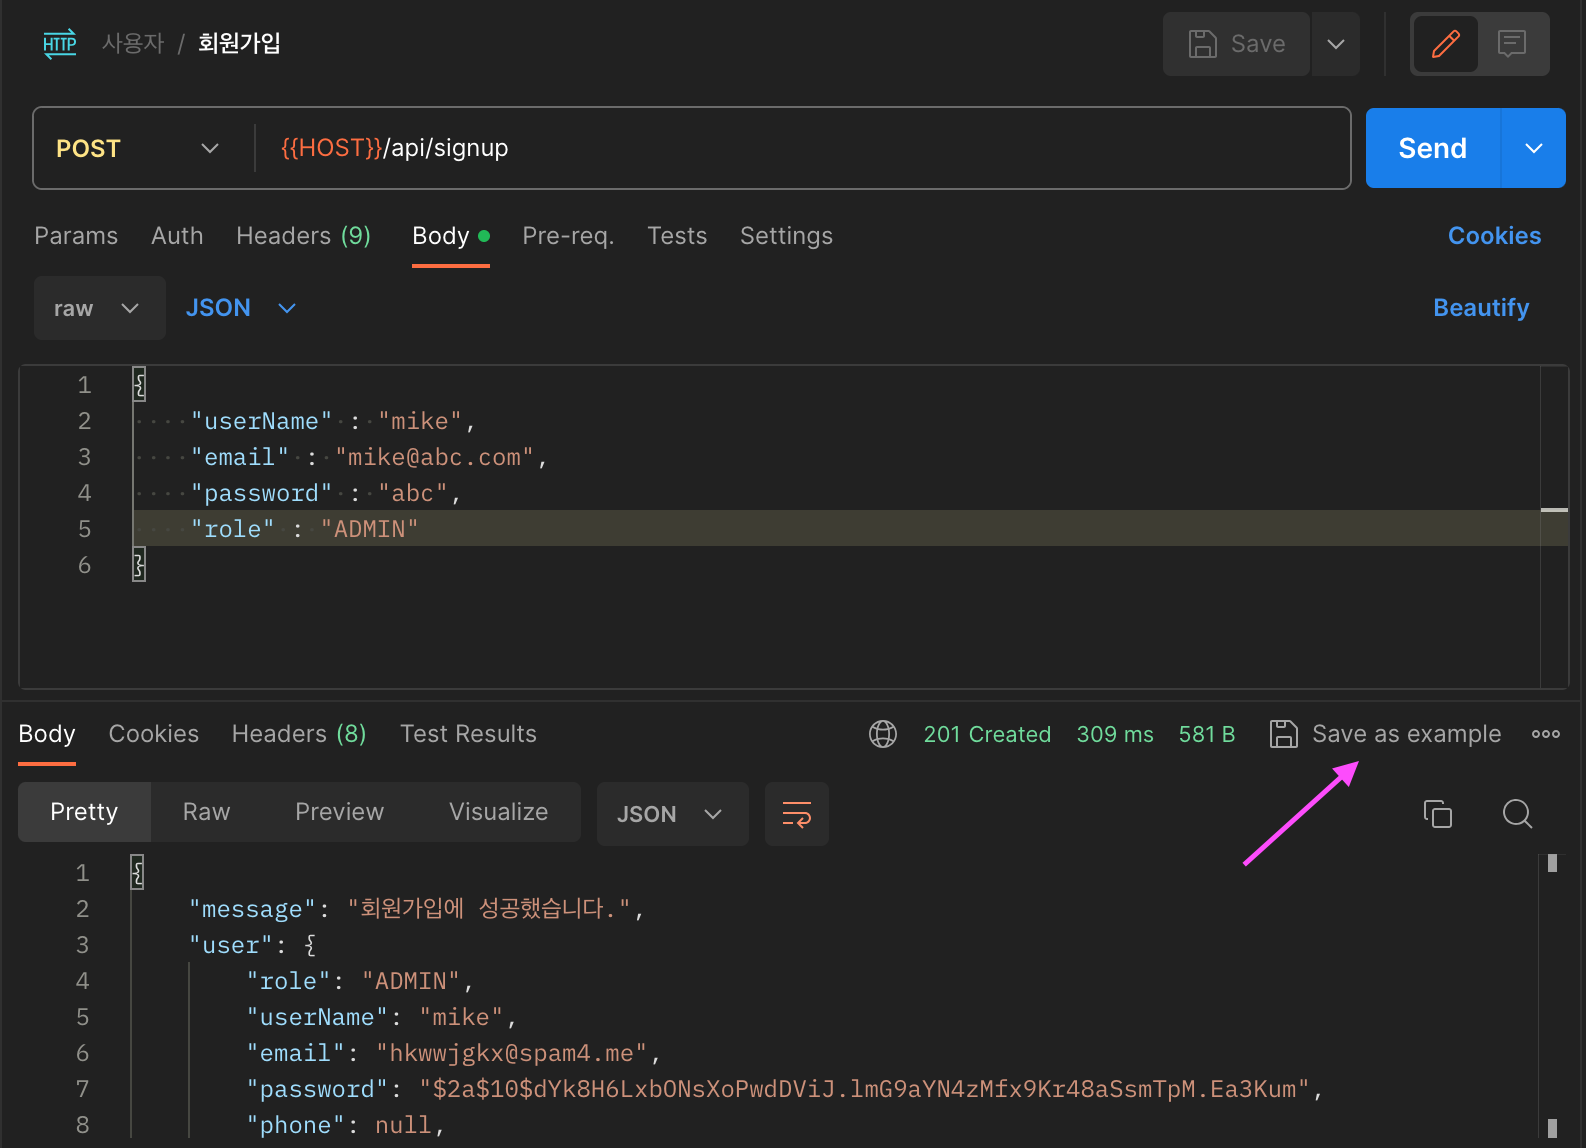Click the response hashed "password" value

click(864, 1089)
